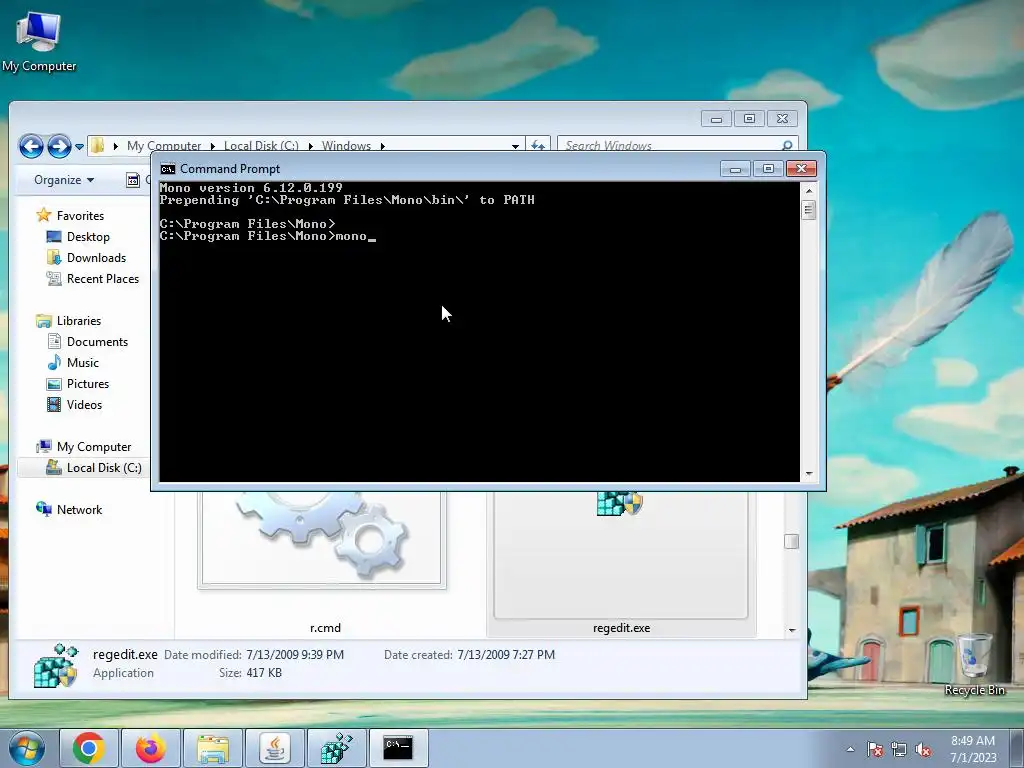Image resolution: width=1024 pixels, height=768 pixels.
Task: Select My Computer in the address breadcrumb
Action: point(164,146)
